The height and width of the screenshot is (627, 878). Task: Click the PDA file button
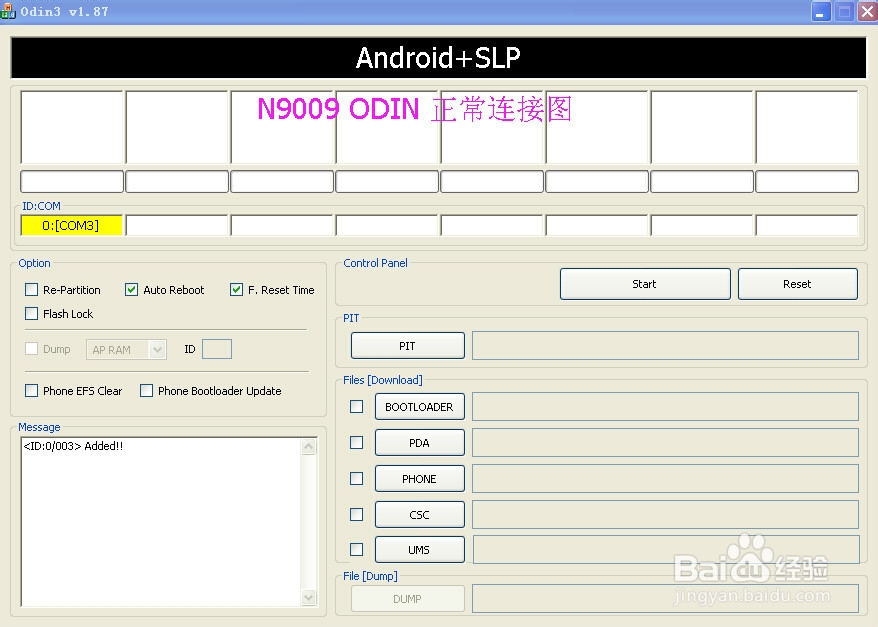pyautogui.click(x=419, y=443)
